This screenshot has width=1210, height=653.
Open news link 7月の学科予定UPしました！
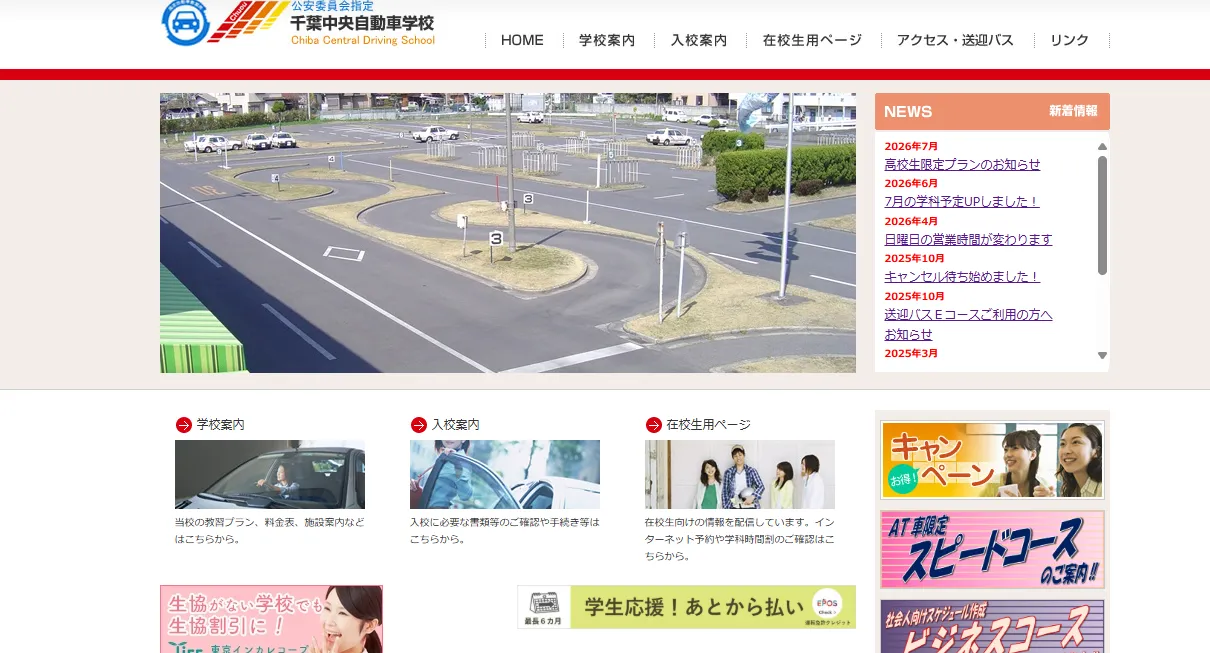[962, 201]
